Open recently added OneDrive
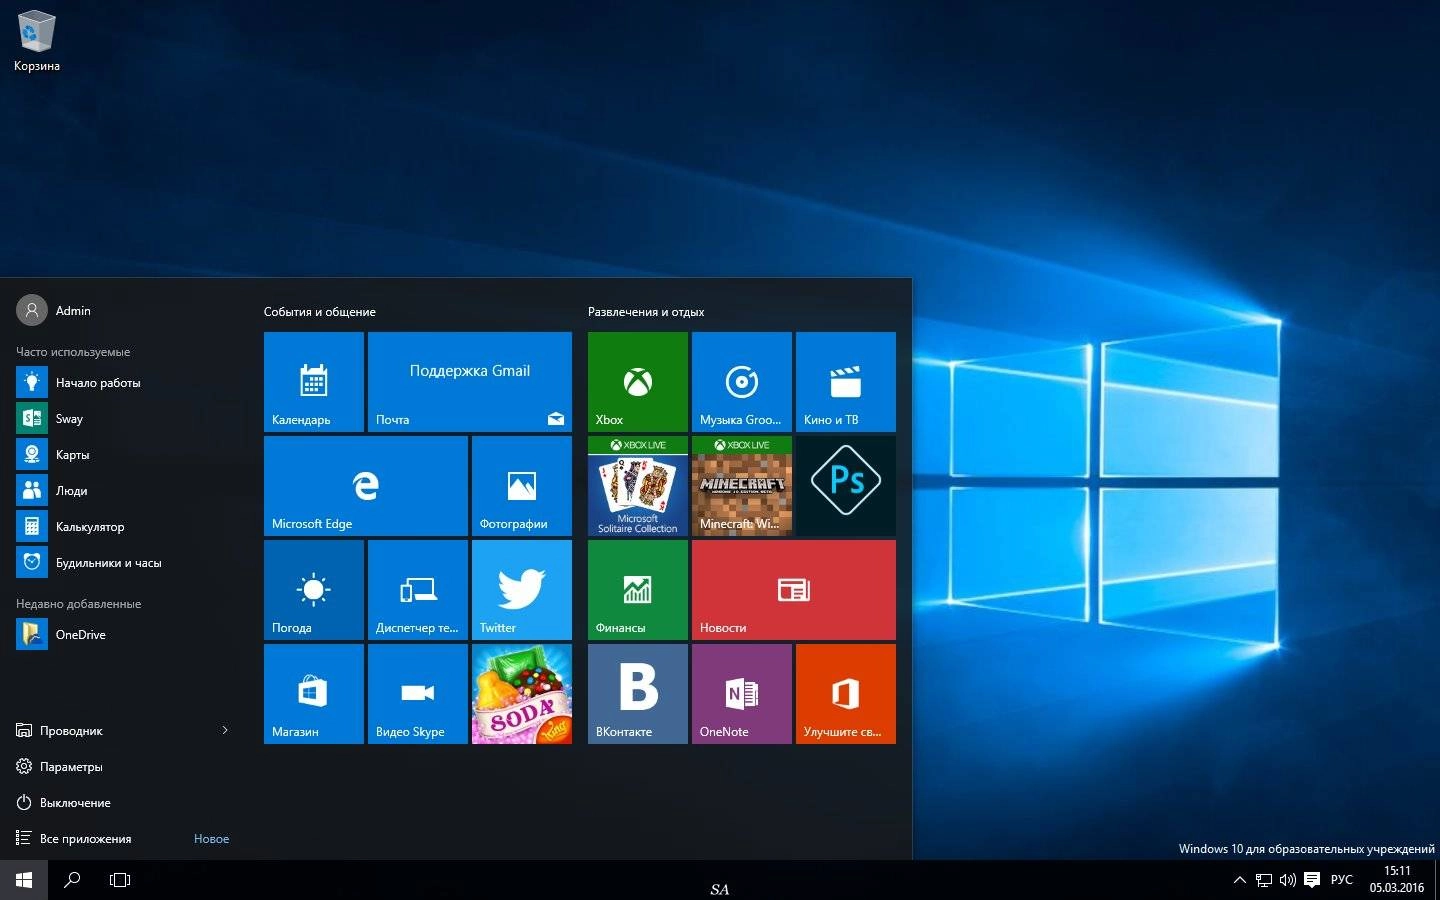Image resolution: width=1440 pixels, height=900 pixels. click(x=124, y=635)
